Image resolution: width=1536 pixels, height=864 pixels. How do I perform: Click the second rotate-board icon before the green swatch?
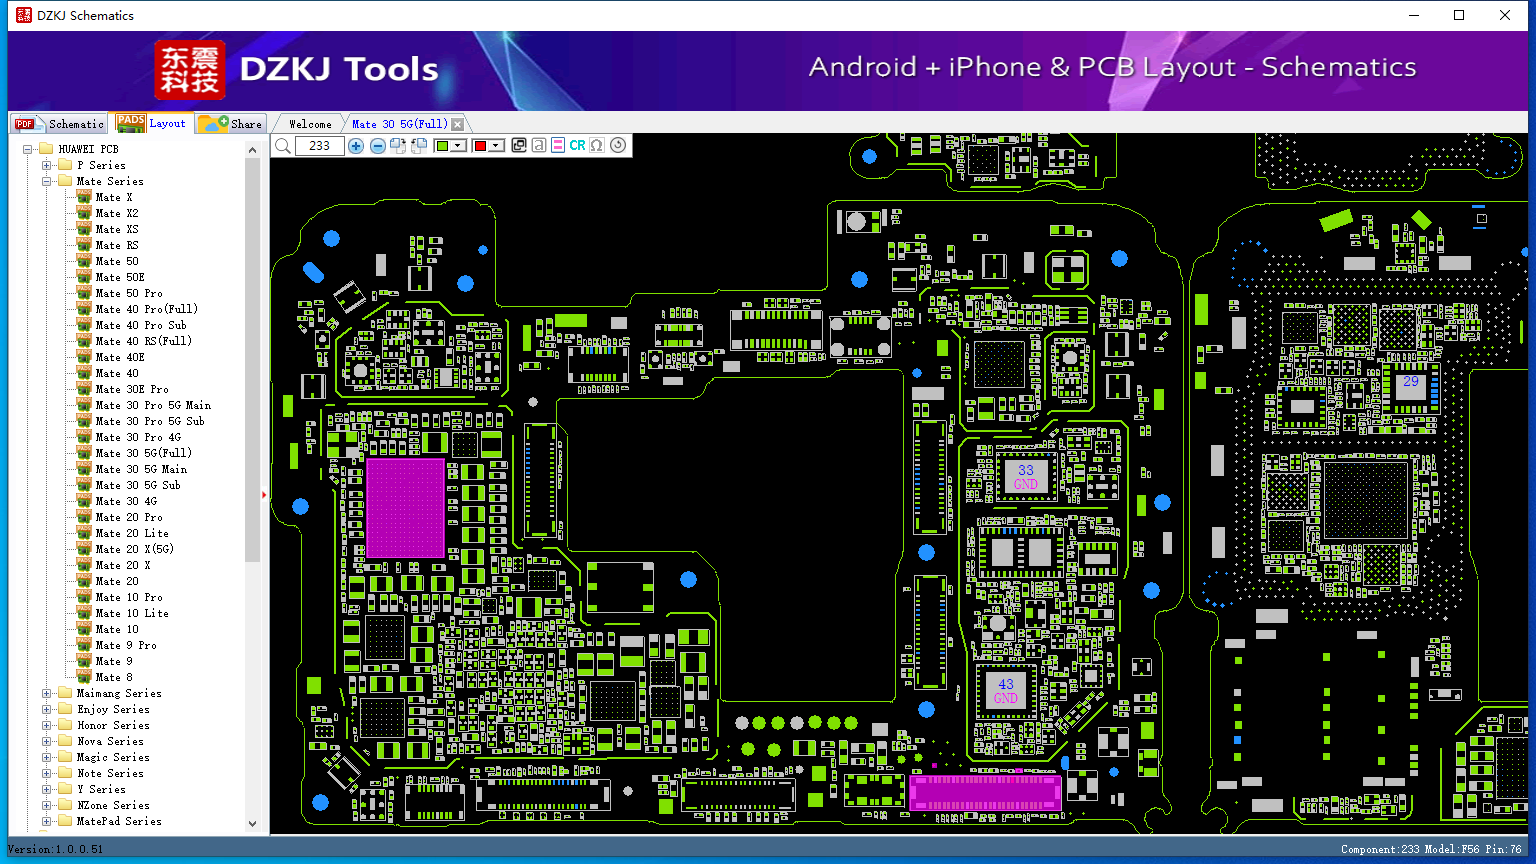pos(419,146)
